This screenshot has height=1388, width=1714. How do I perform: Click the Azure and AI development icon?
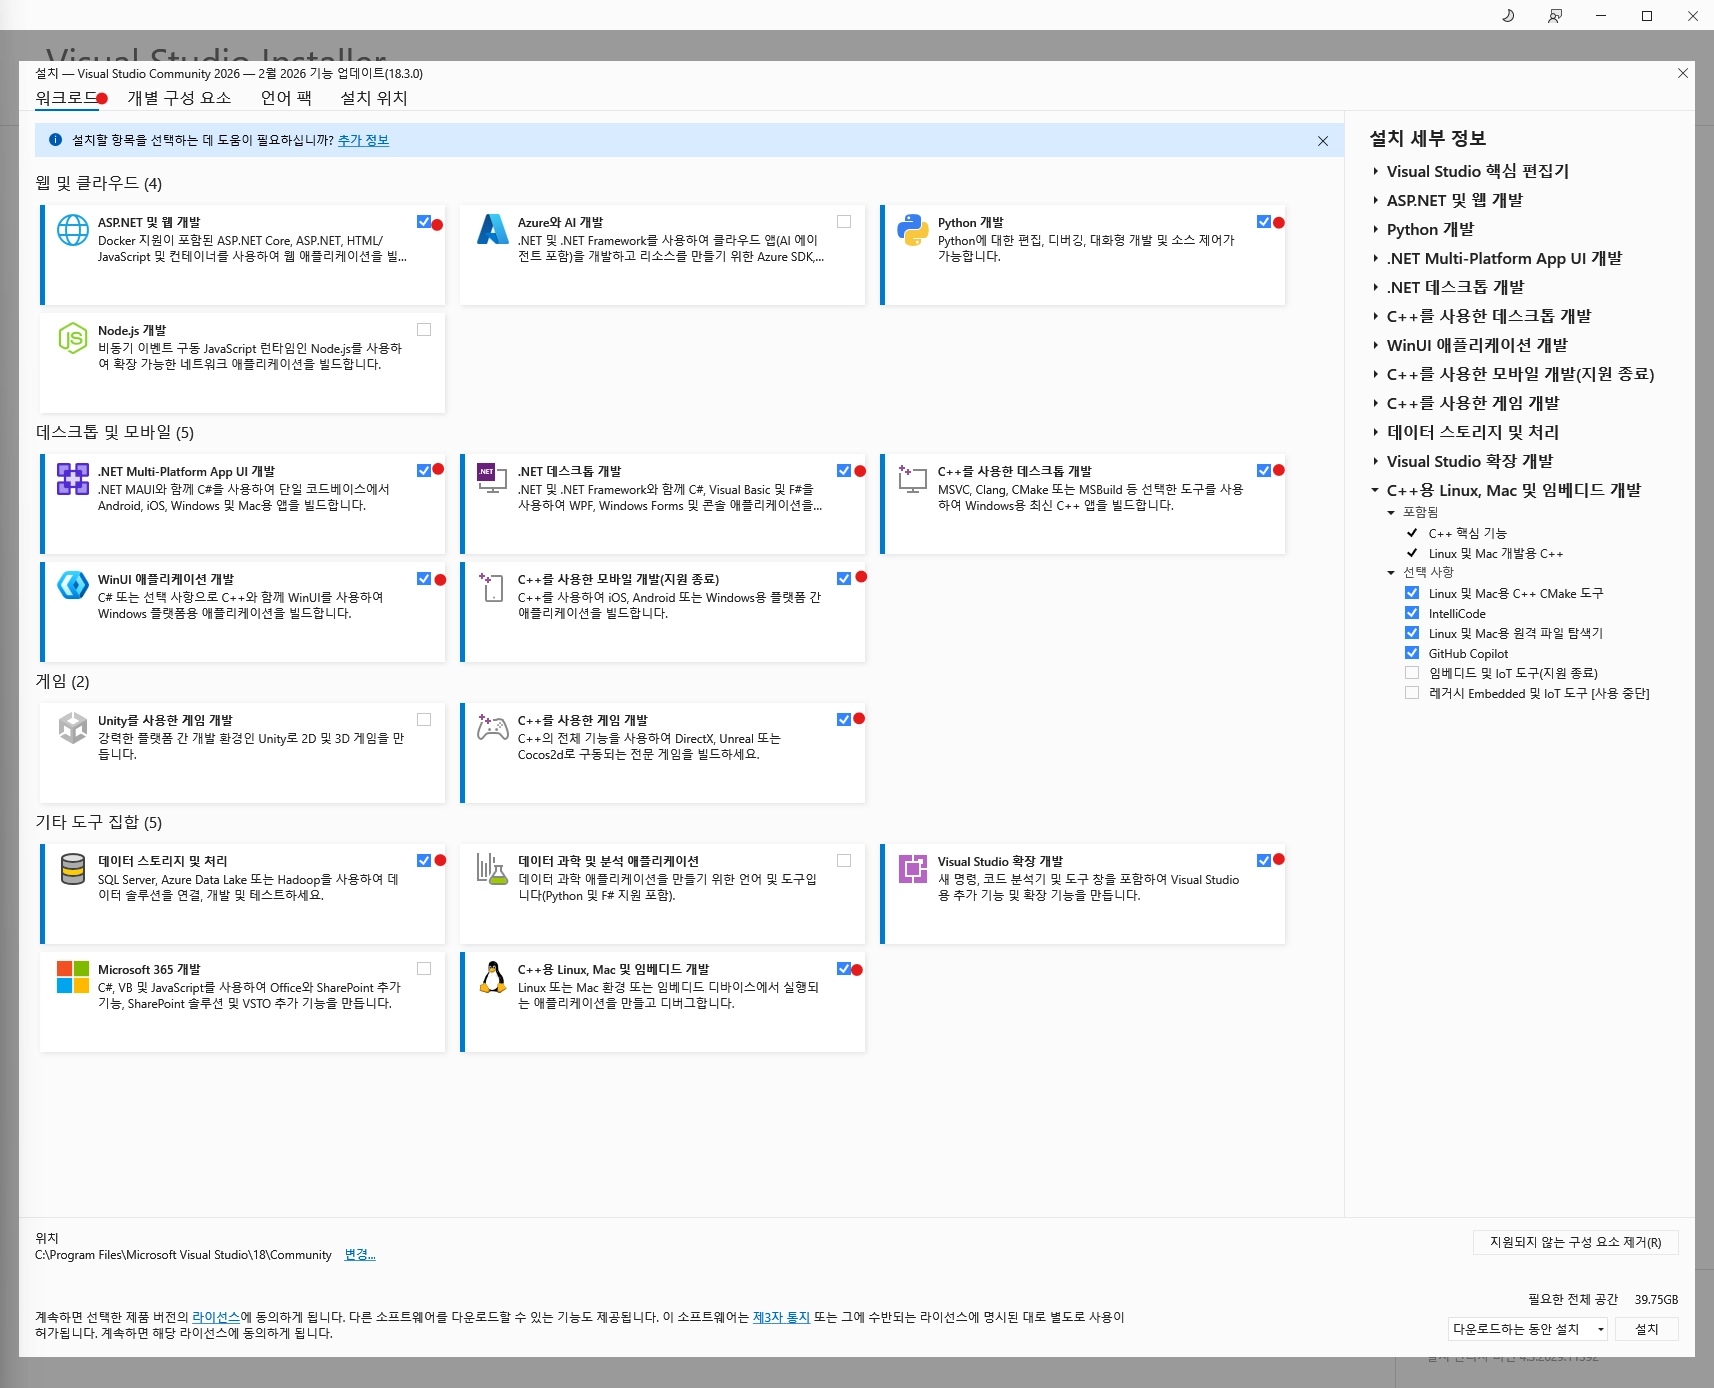click(x=492, y=230)
